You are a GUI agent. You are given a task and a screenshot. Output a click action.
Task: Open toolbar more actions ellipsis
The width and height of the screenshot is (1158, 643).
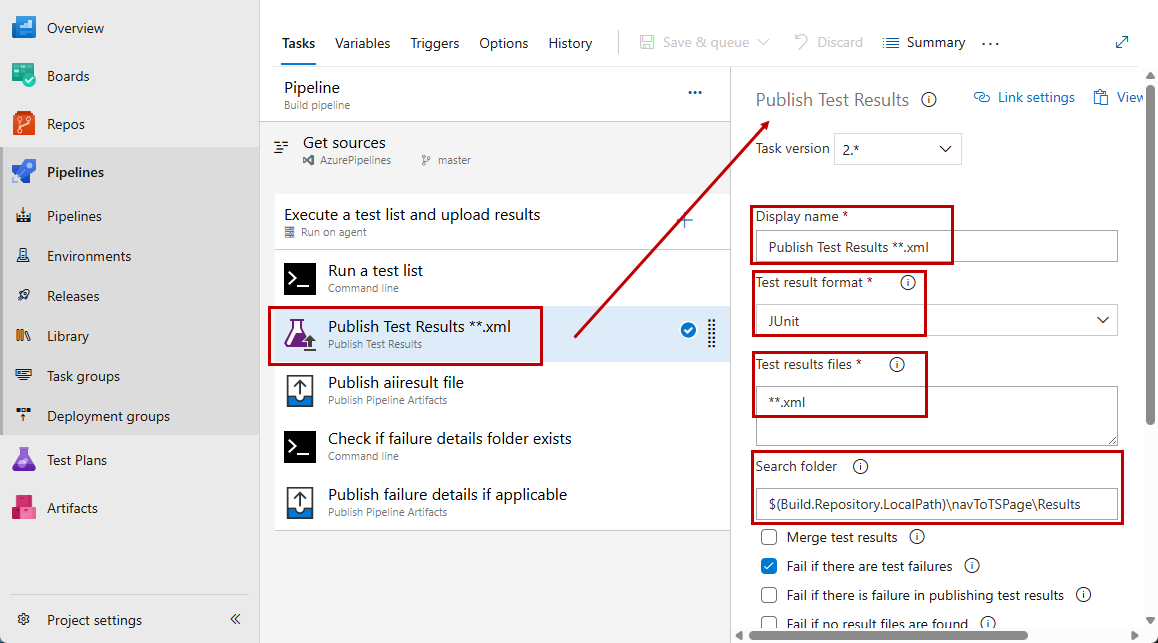tap(990, 44)
